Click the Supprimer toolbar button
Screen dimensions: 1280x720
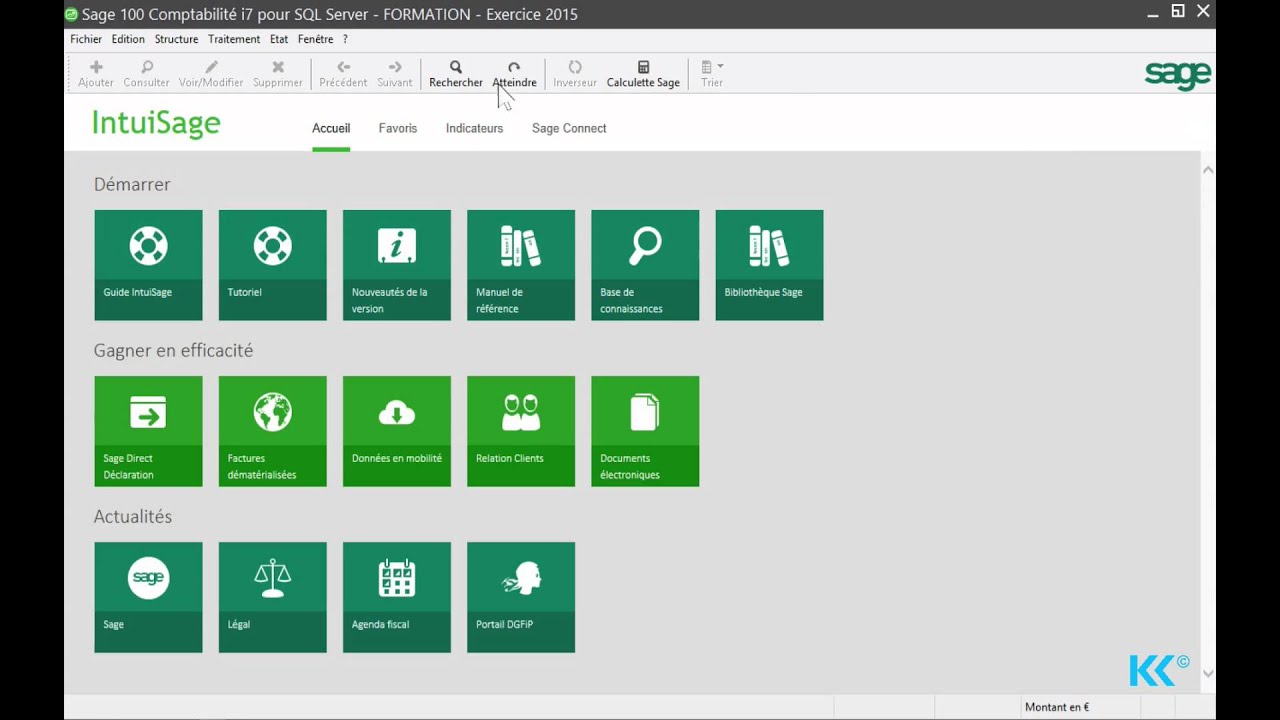(x=278, y=74)
